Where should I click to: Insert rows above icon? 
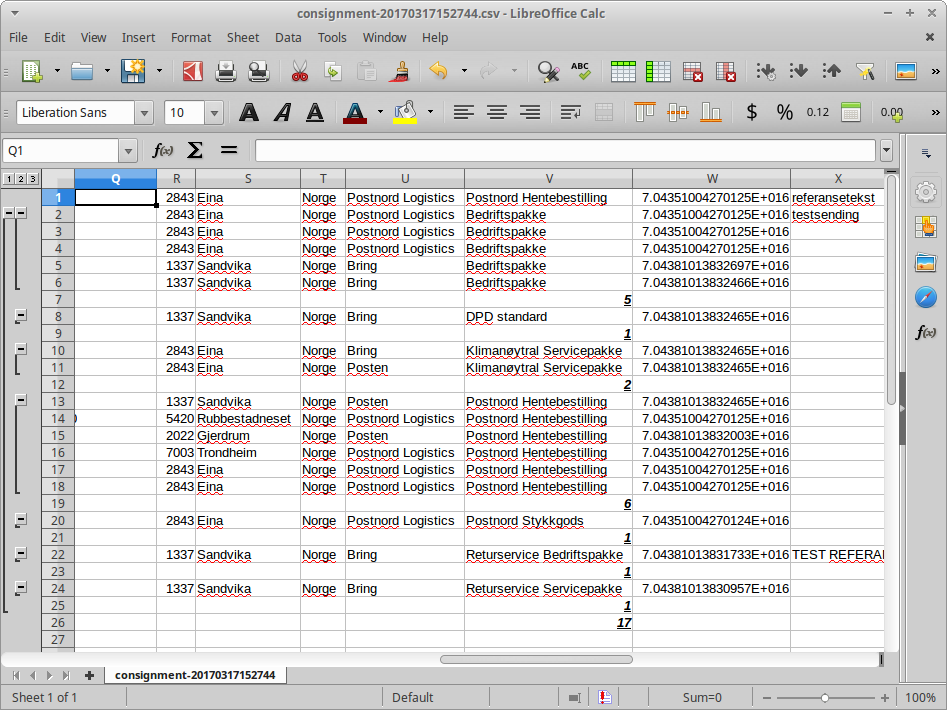[623, 71]
